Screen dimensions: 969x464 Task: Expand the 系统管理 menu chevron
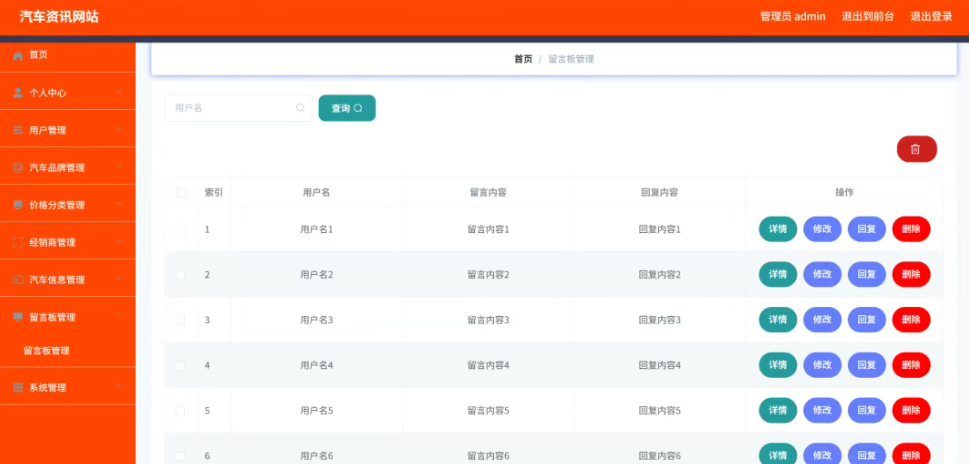[119, 386]
